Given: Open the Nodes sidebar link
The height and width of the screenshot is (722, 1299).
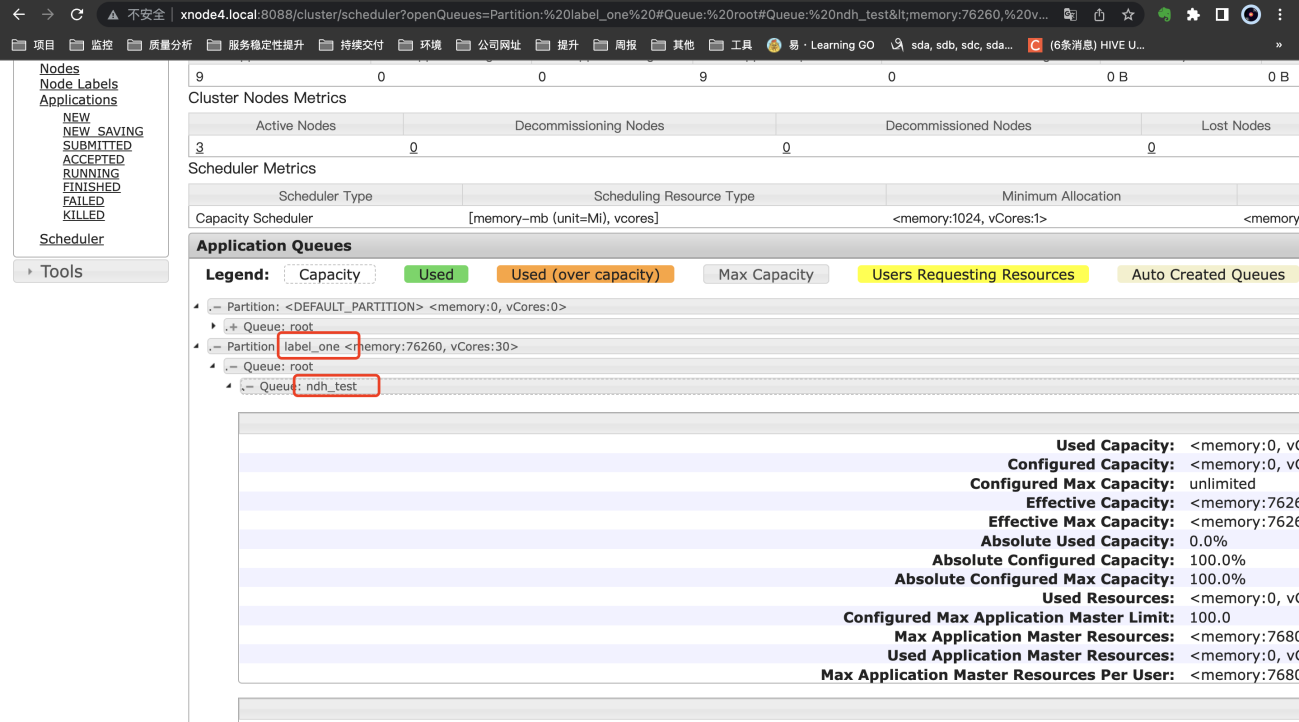Looking at the screenshot, I should tap(59, 68).
